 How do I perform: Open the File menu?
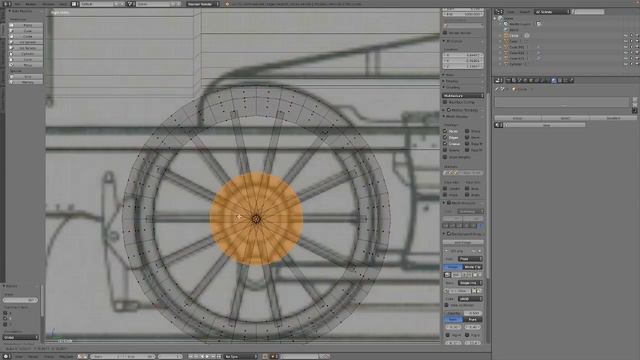pos(18,4)
